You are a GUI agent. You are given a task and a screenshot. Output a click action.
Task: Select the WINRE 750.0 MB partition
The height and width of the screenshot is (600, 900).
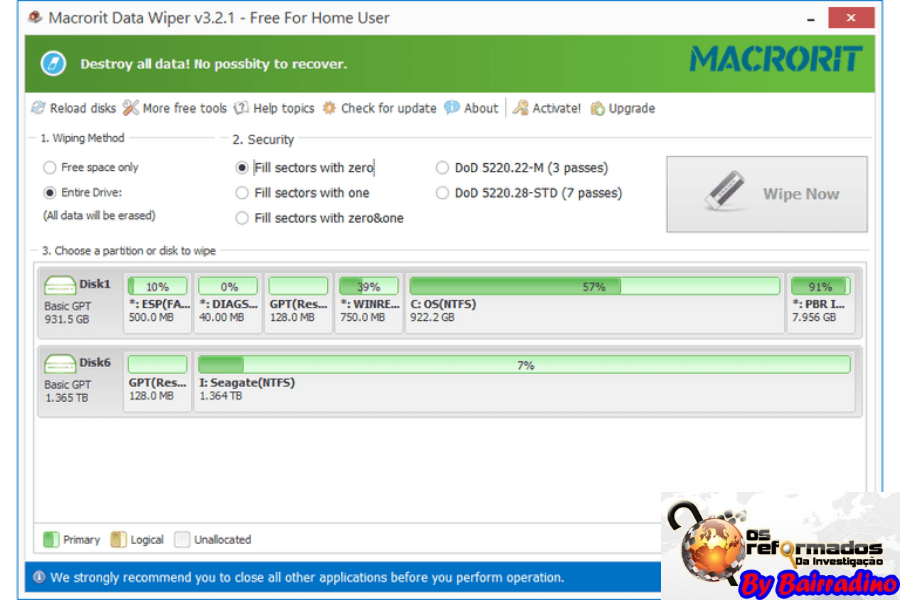pyautogui.click(x=369, y=303)
